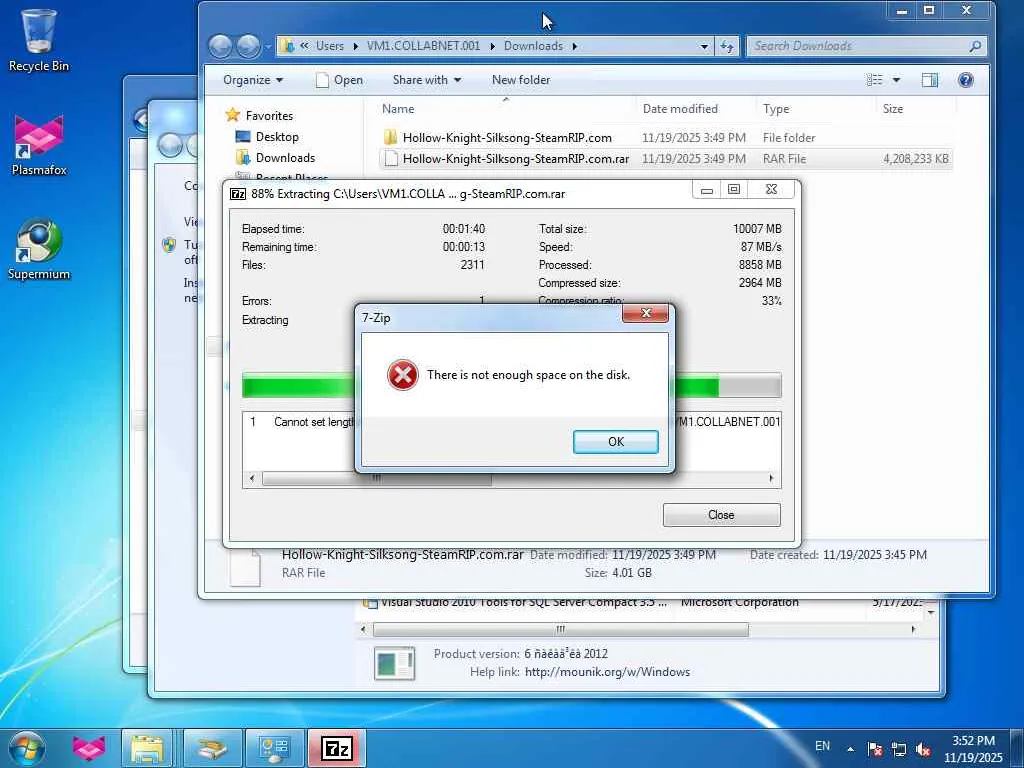Switch to the 7-Zip taskbar button
Viewport: 1024px width, 768px height.
(337, 748)
